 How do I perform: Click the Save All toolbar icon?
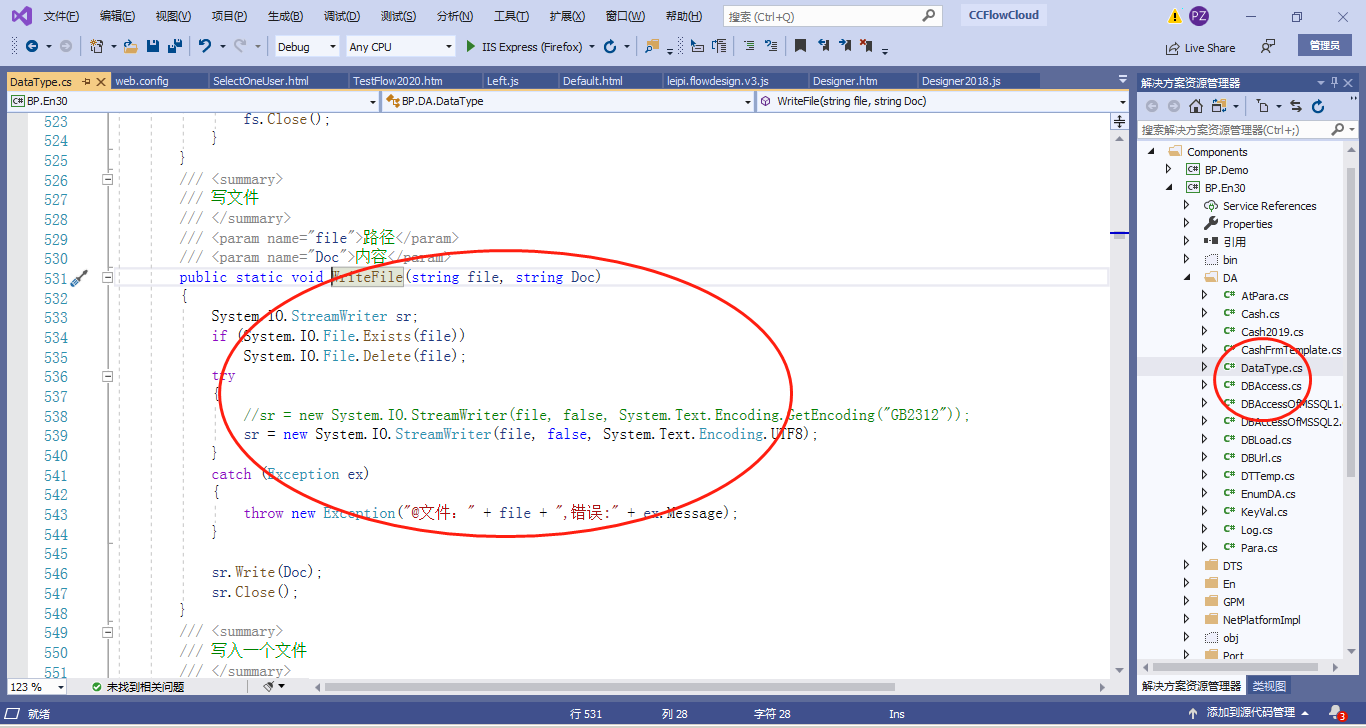tap(175, 47)
